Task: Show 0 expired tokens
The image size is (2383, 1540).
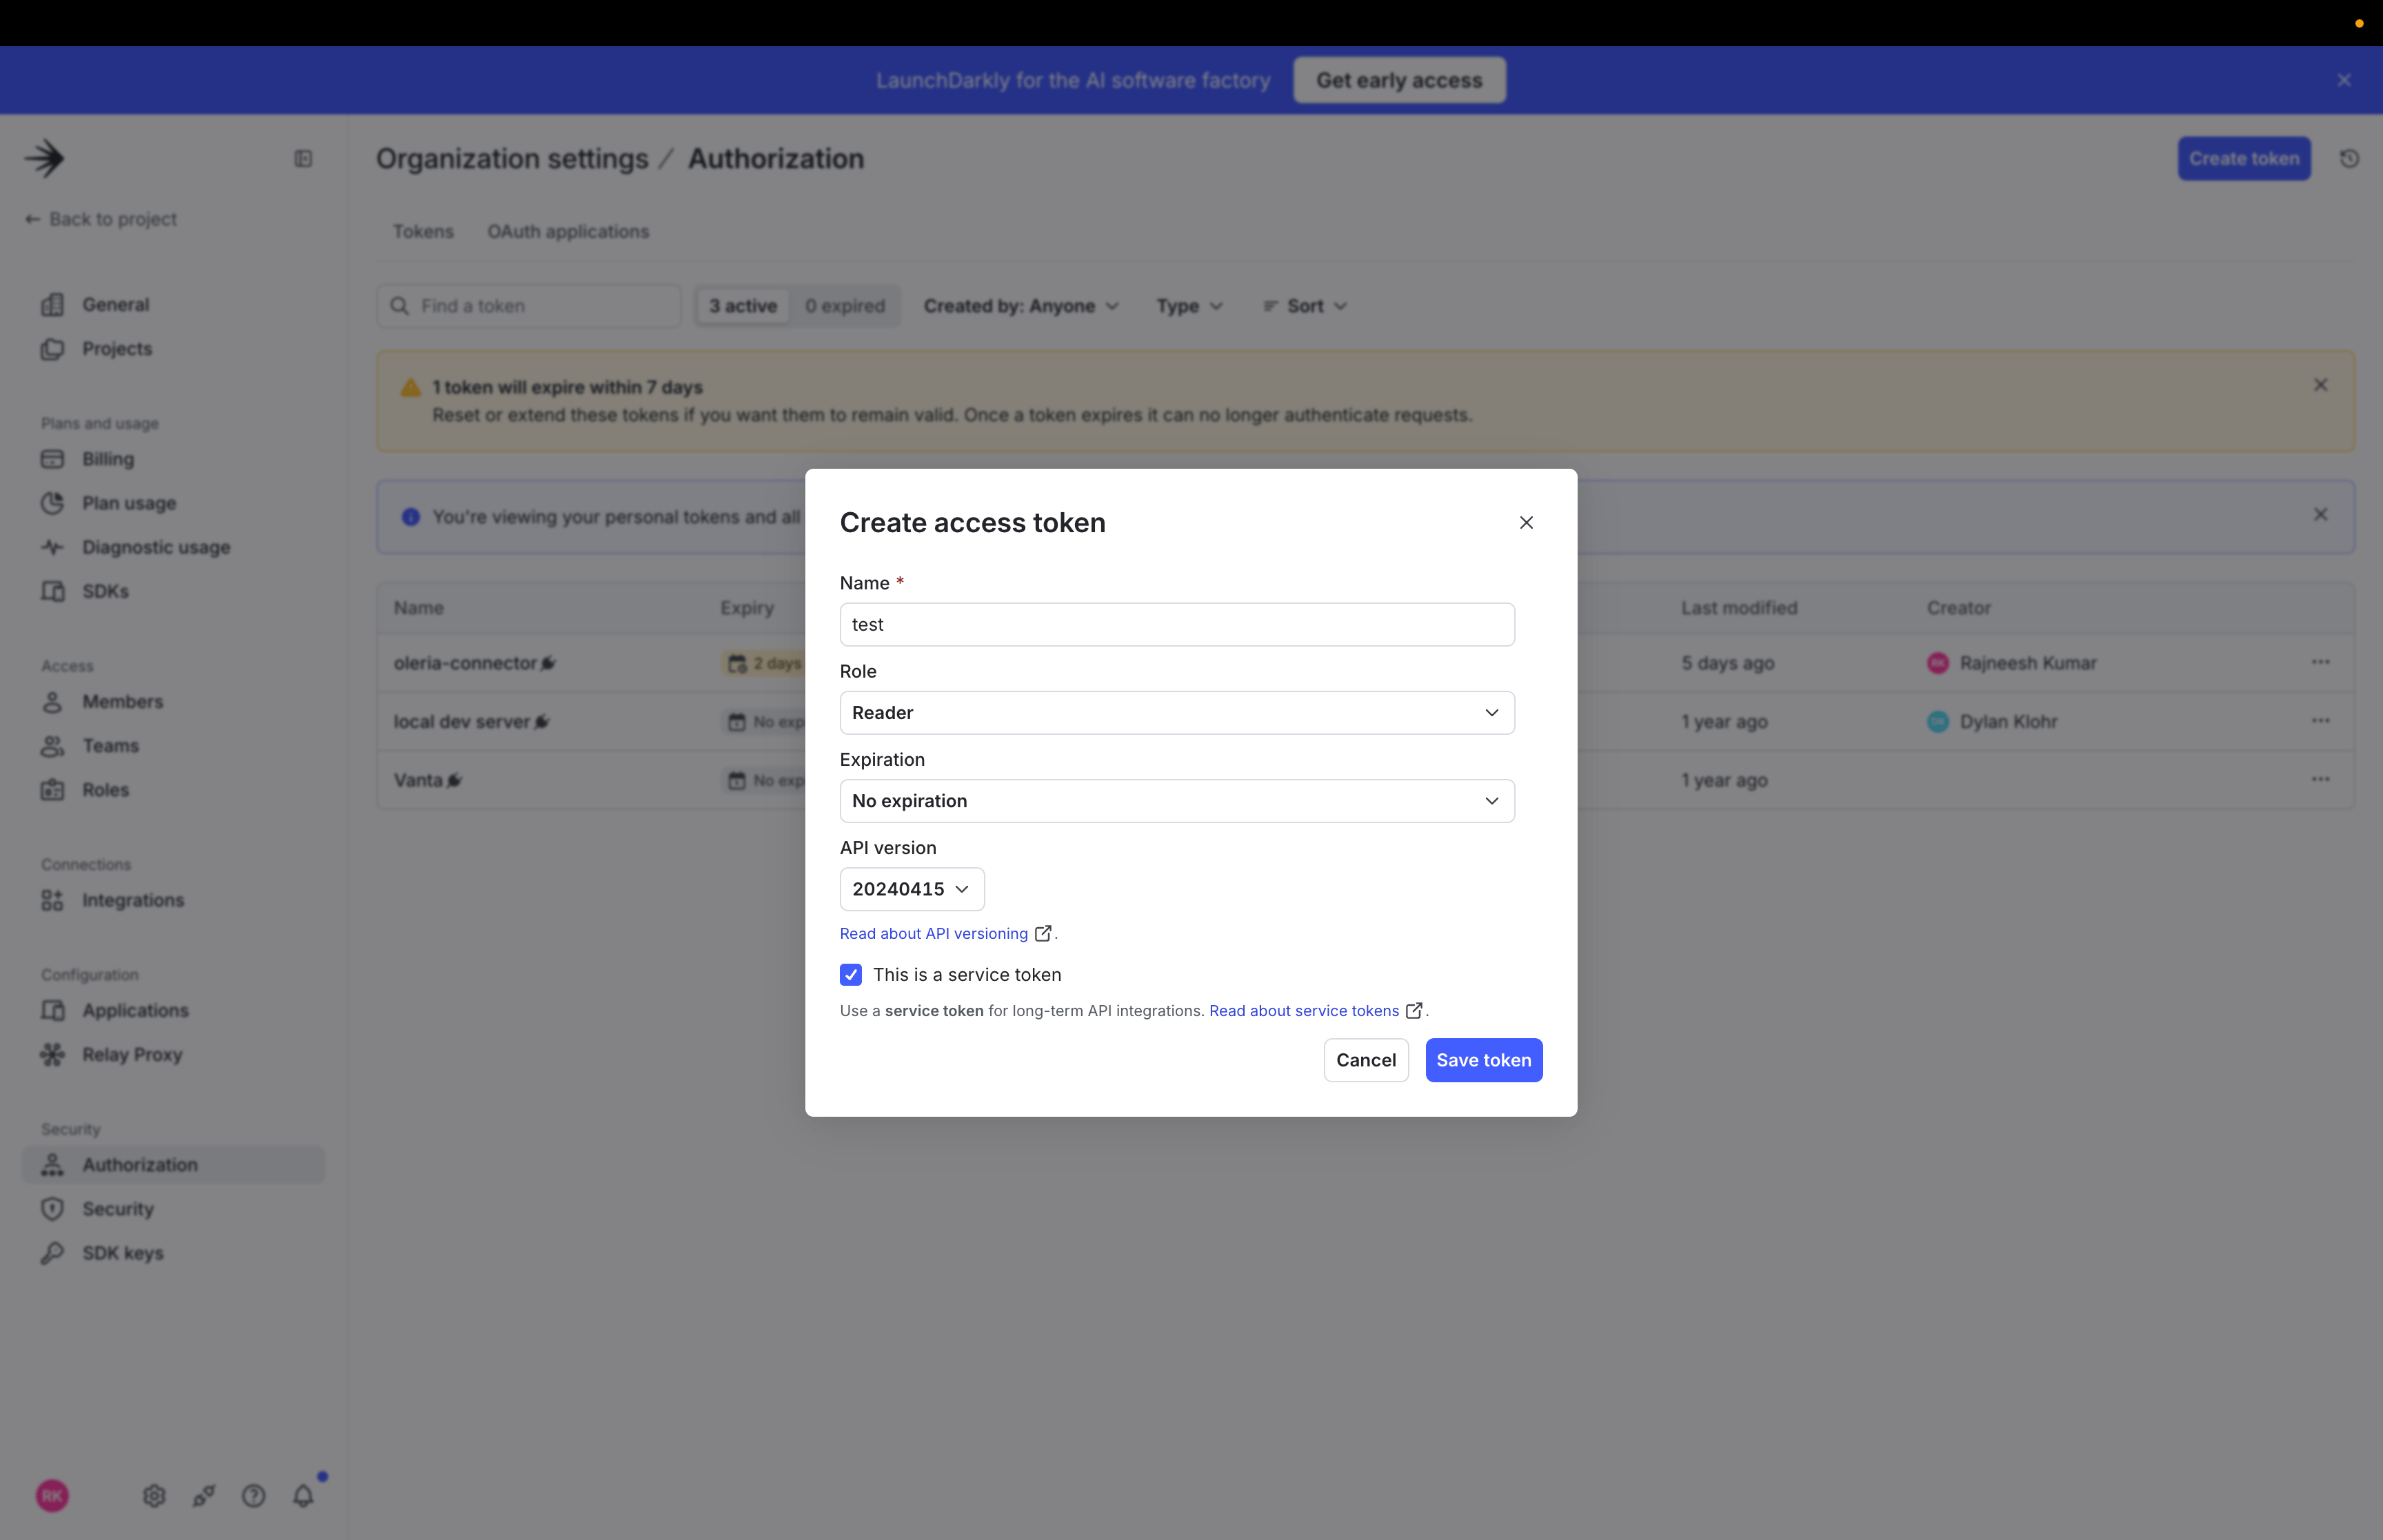Action: pyautogui.click(x=845, y=306)
